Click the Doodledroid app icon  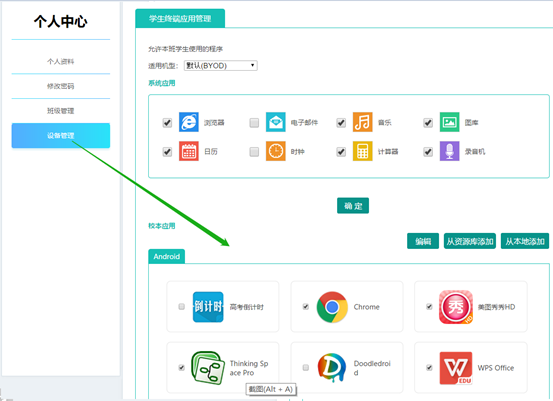[332, 368]
